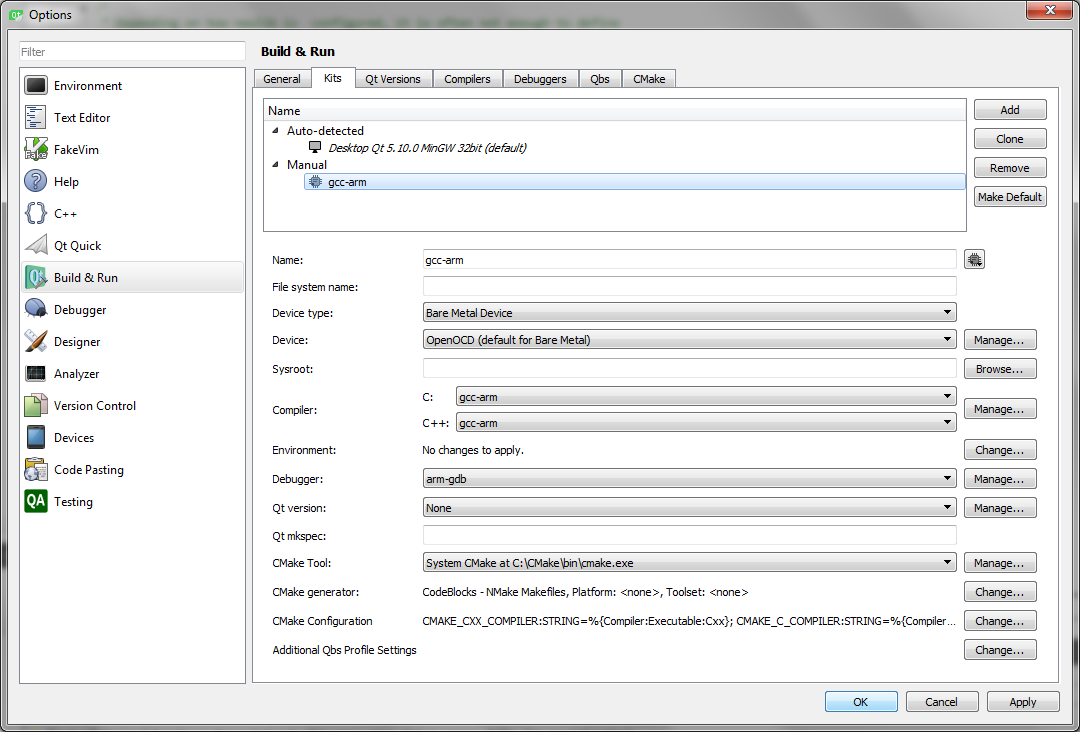Switch to the Qbs tab

click(599, 78)
